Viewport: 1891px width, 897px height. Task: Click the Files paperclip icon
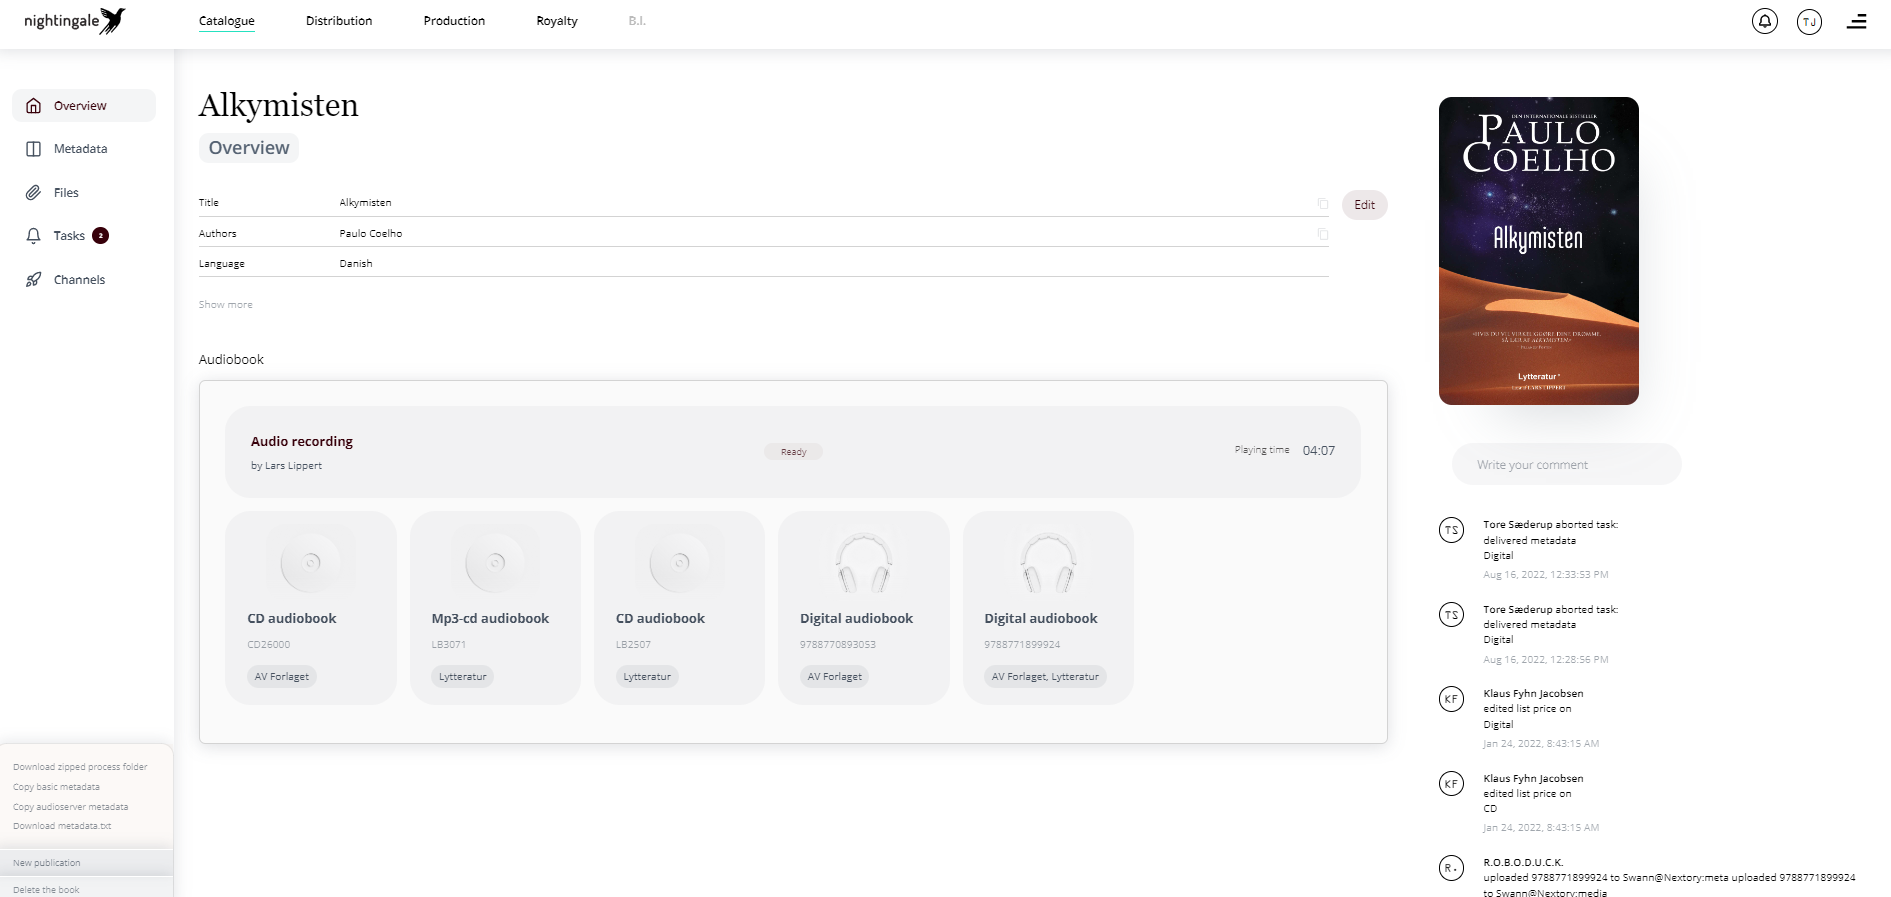pos(33,193)
